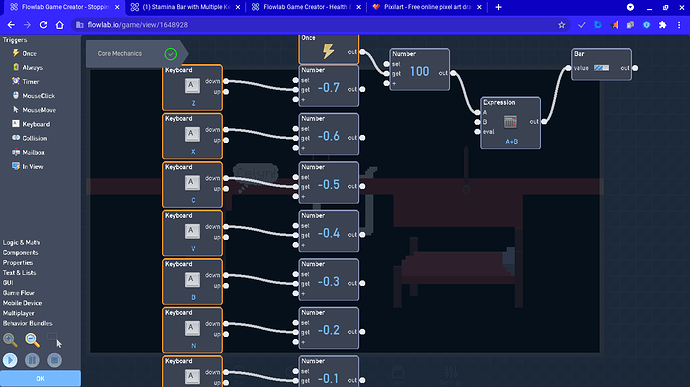Switch to Stamina Bar with Multiple Keys tab
The width and height of the screenshot is (690, 387).
[187, 7]
